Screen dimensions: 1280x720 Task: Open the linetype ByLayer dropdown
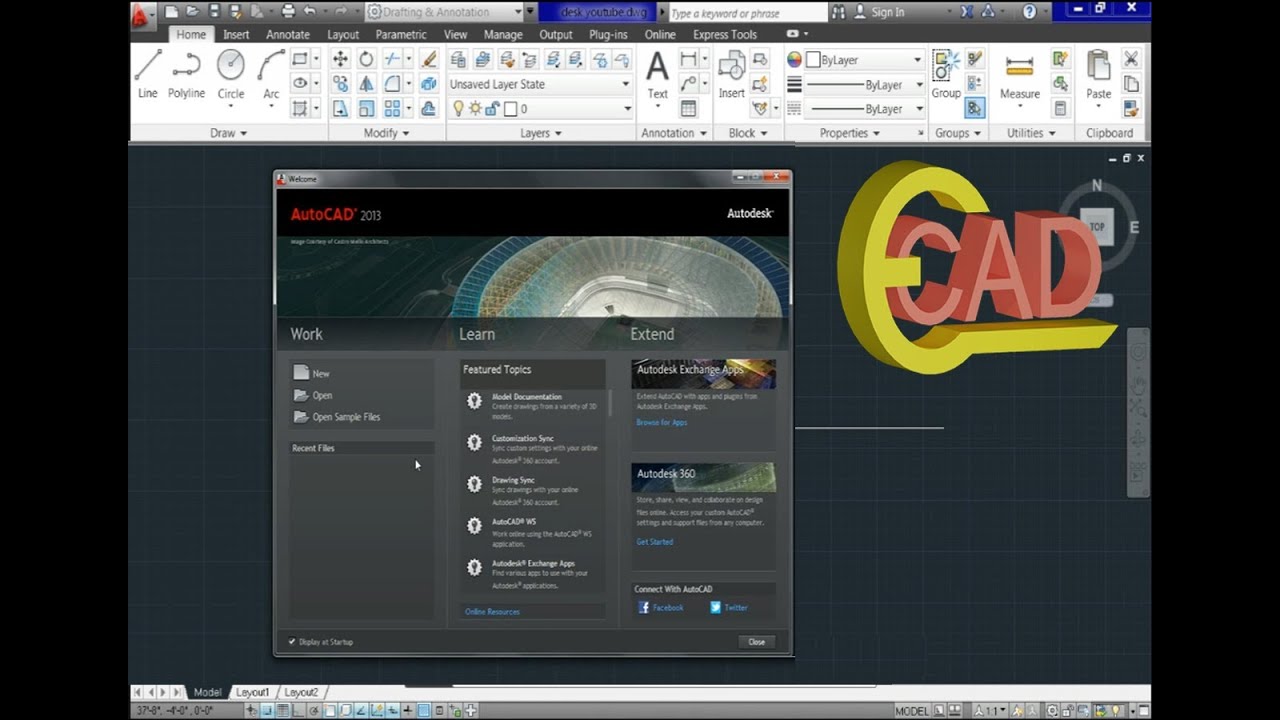click(864, 108)
